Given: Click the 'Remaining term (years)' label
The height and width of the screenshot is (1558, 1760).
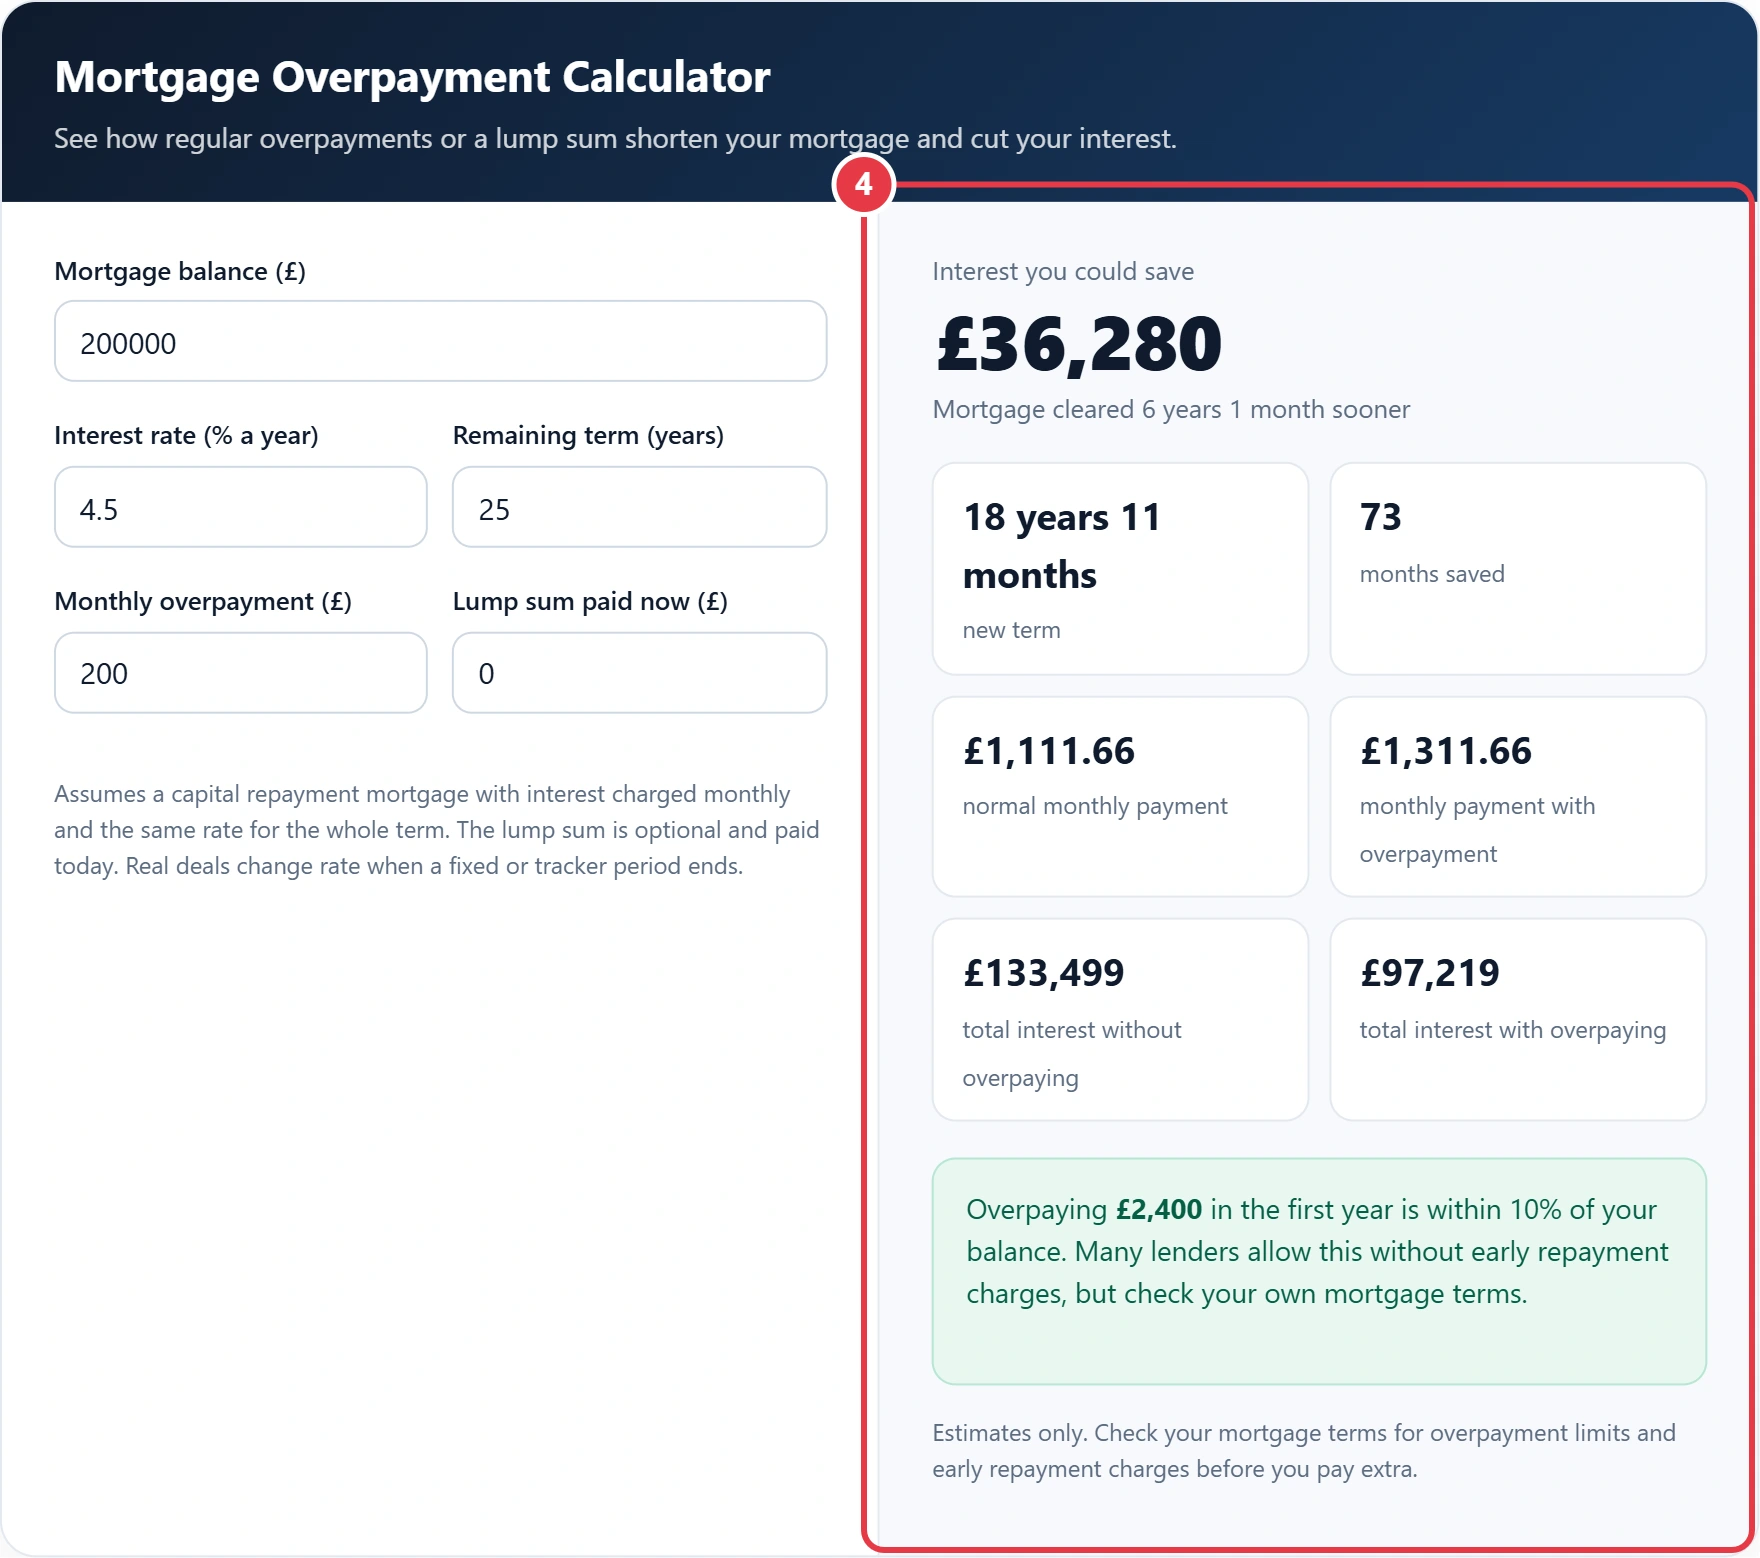Looking at the screenshot, I should coord(588,435).
